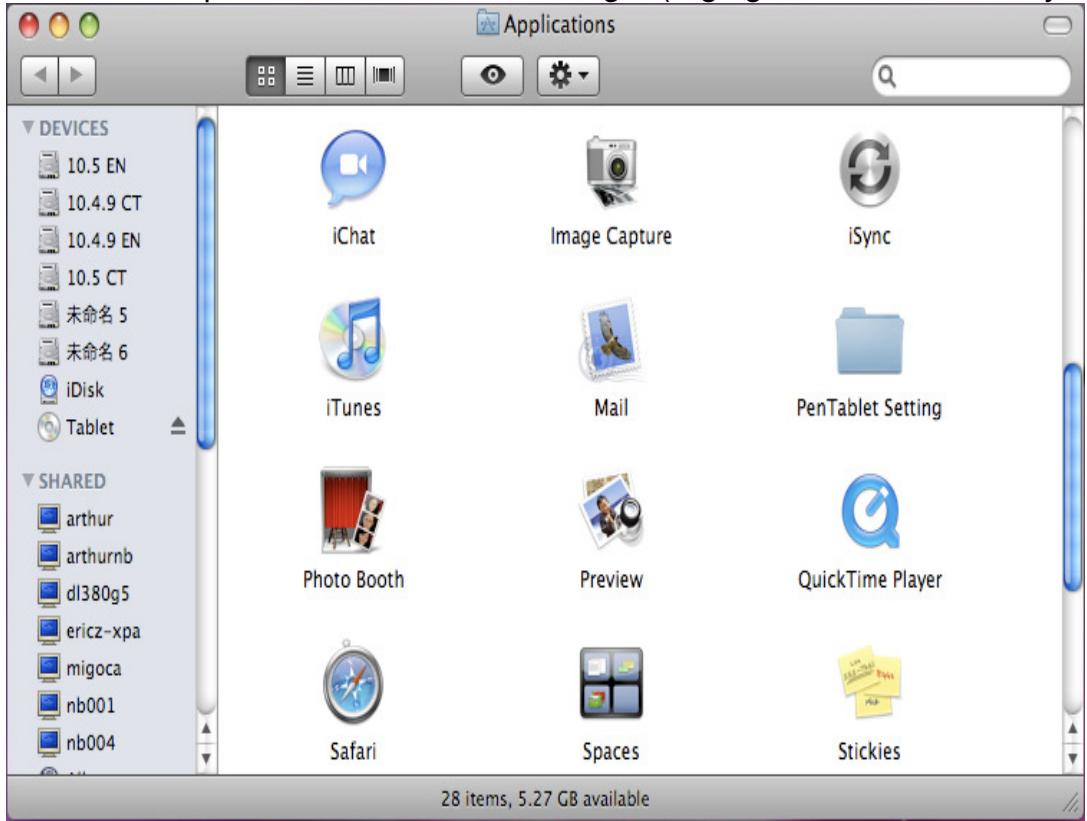Select the iSync application icon
This screenshot has width=1087, height=821.
pos(869,168)
